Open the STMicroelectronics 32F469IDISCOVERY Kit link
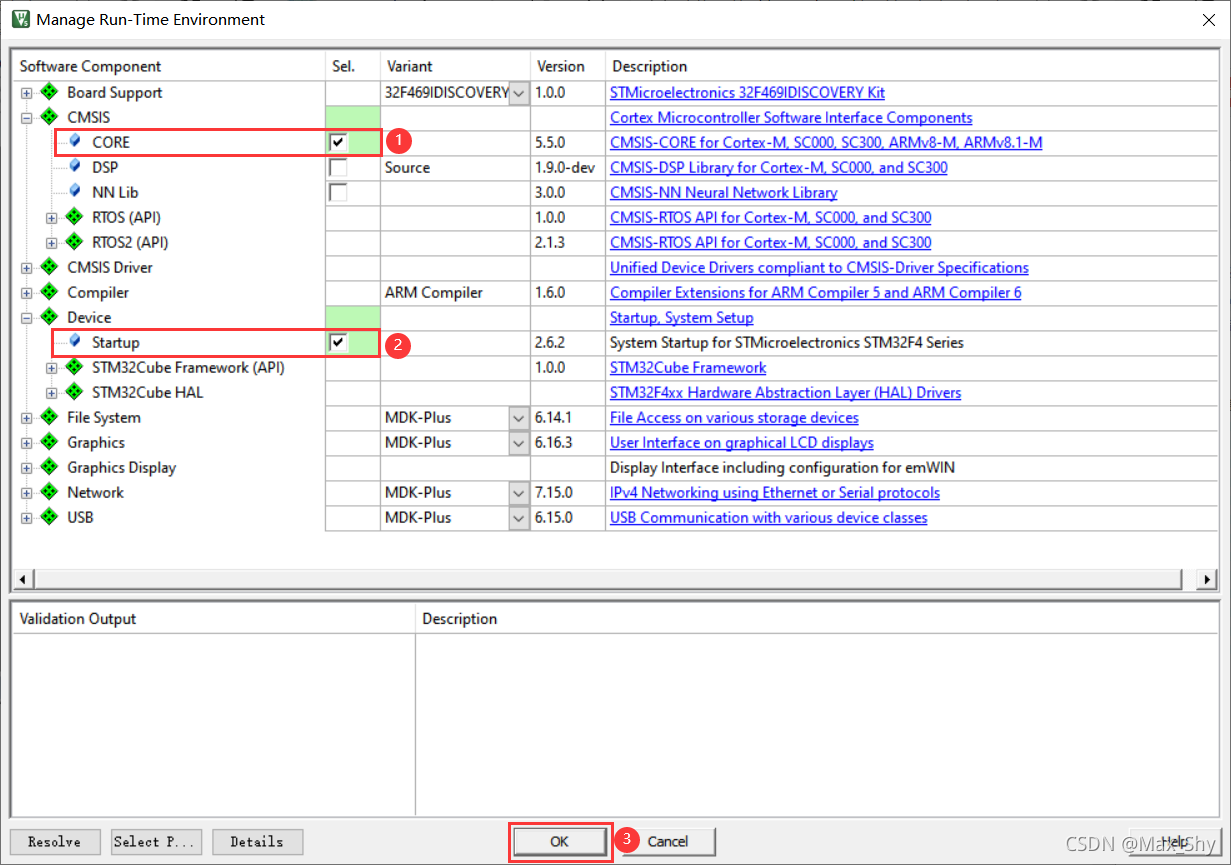Image resolution: width=1231 pixels, height=865 pixels. [x=747, y=92]
